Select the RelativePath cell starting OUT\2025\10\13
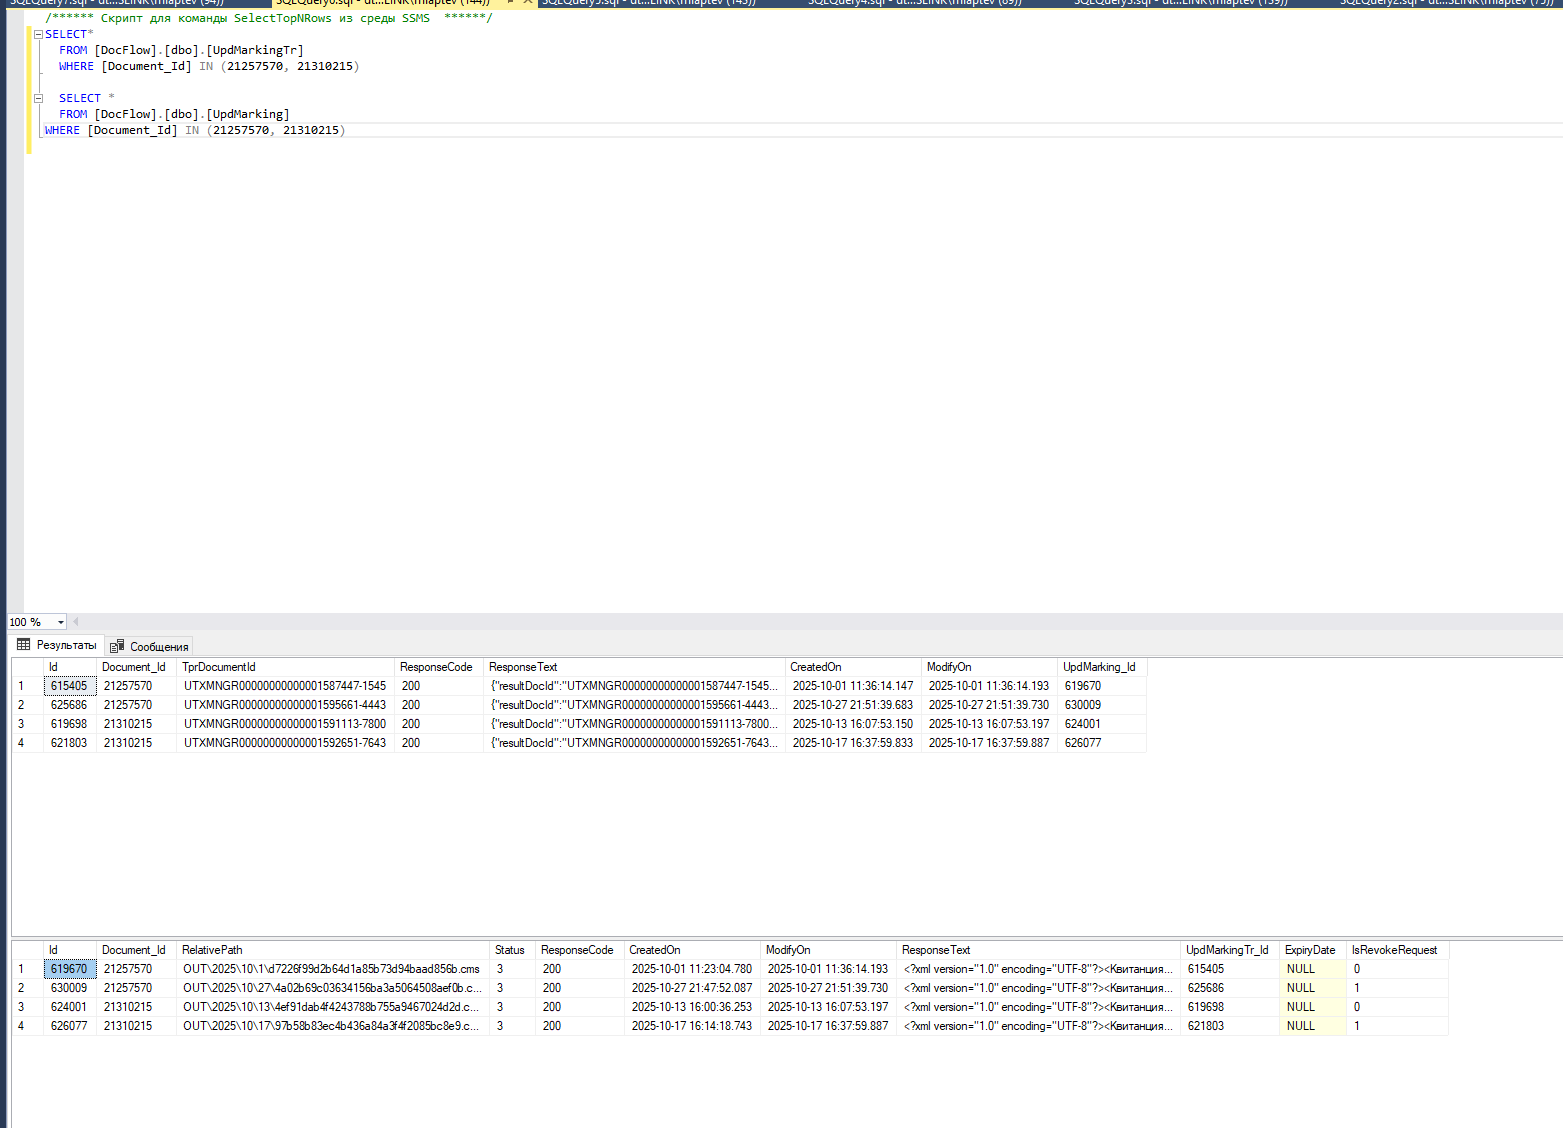 click(333, 1007)
